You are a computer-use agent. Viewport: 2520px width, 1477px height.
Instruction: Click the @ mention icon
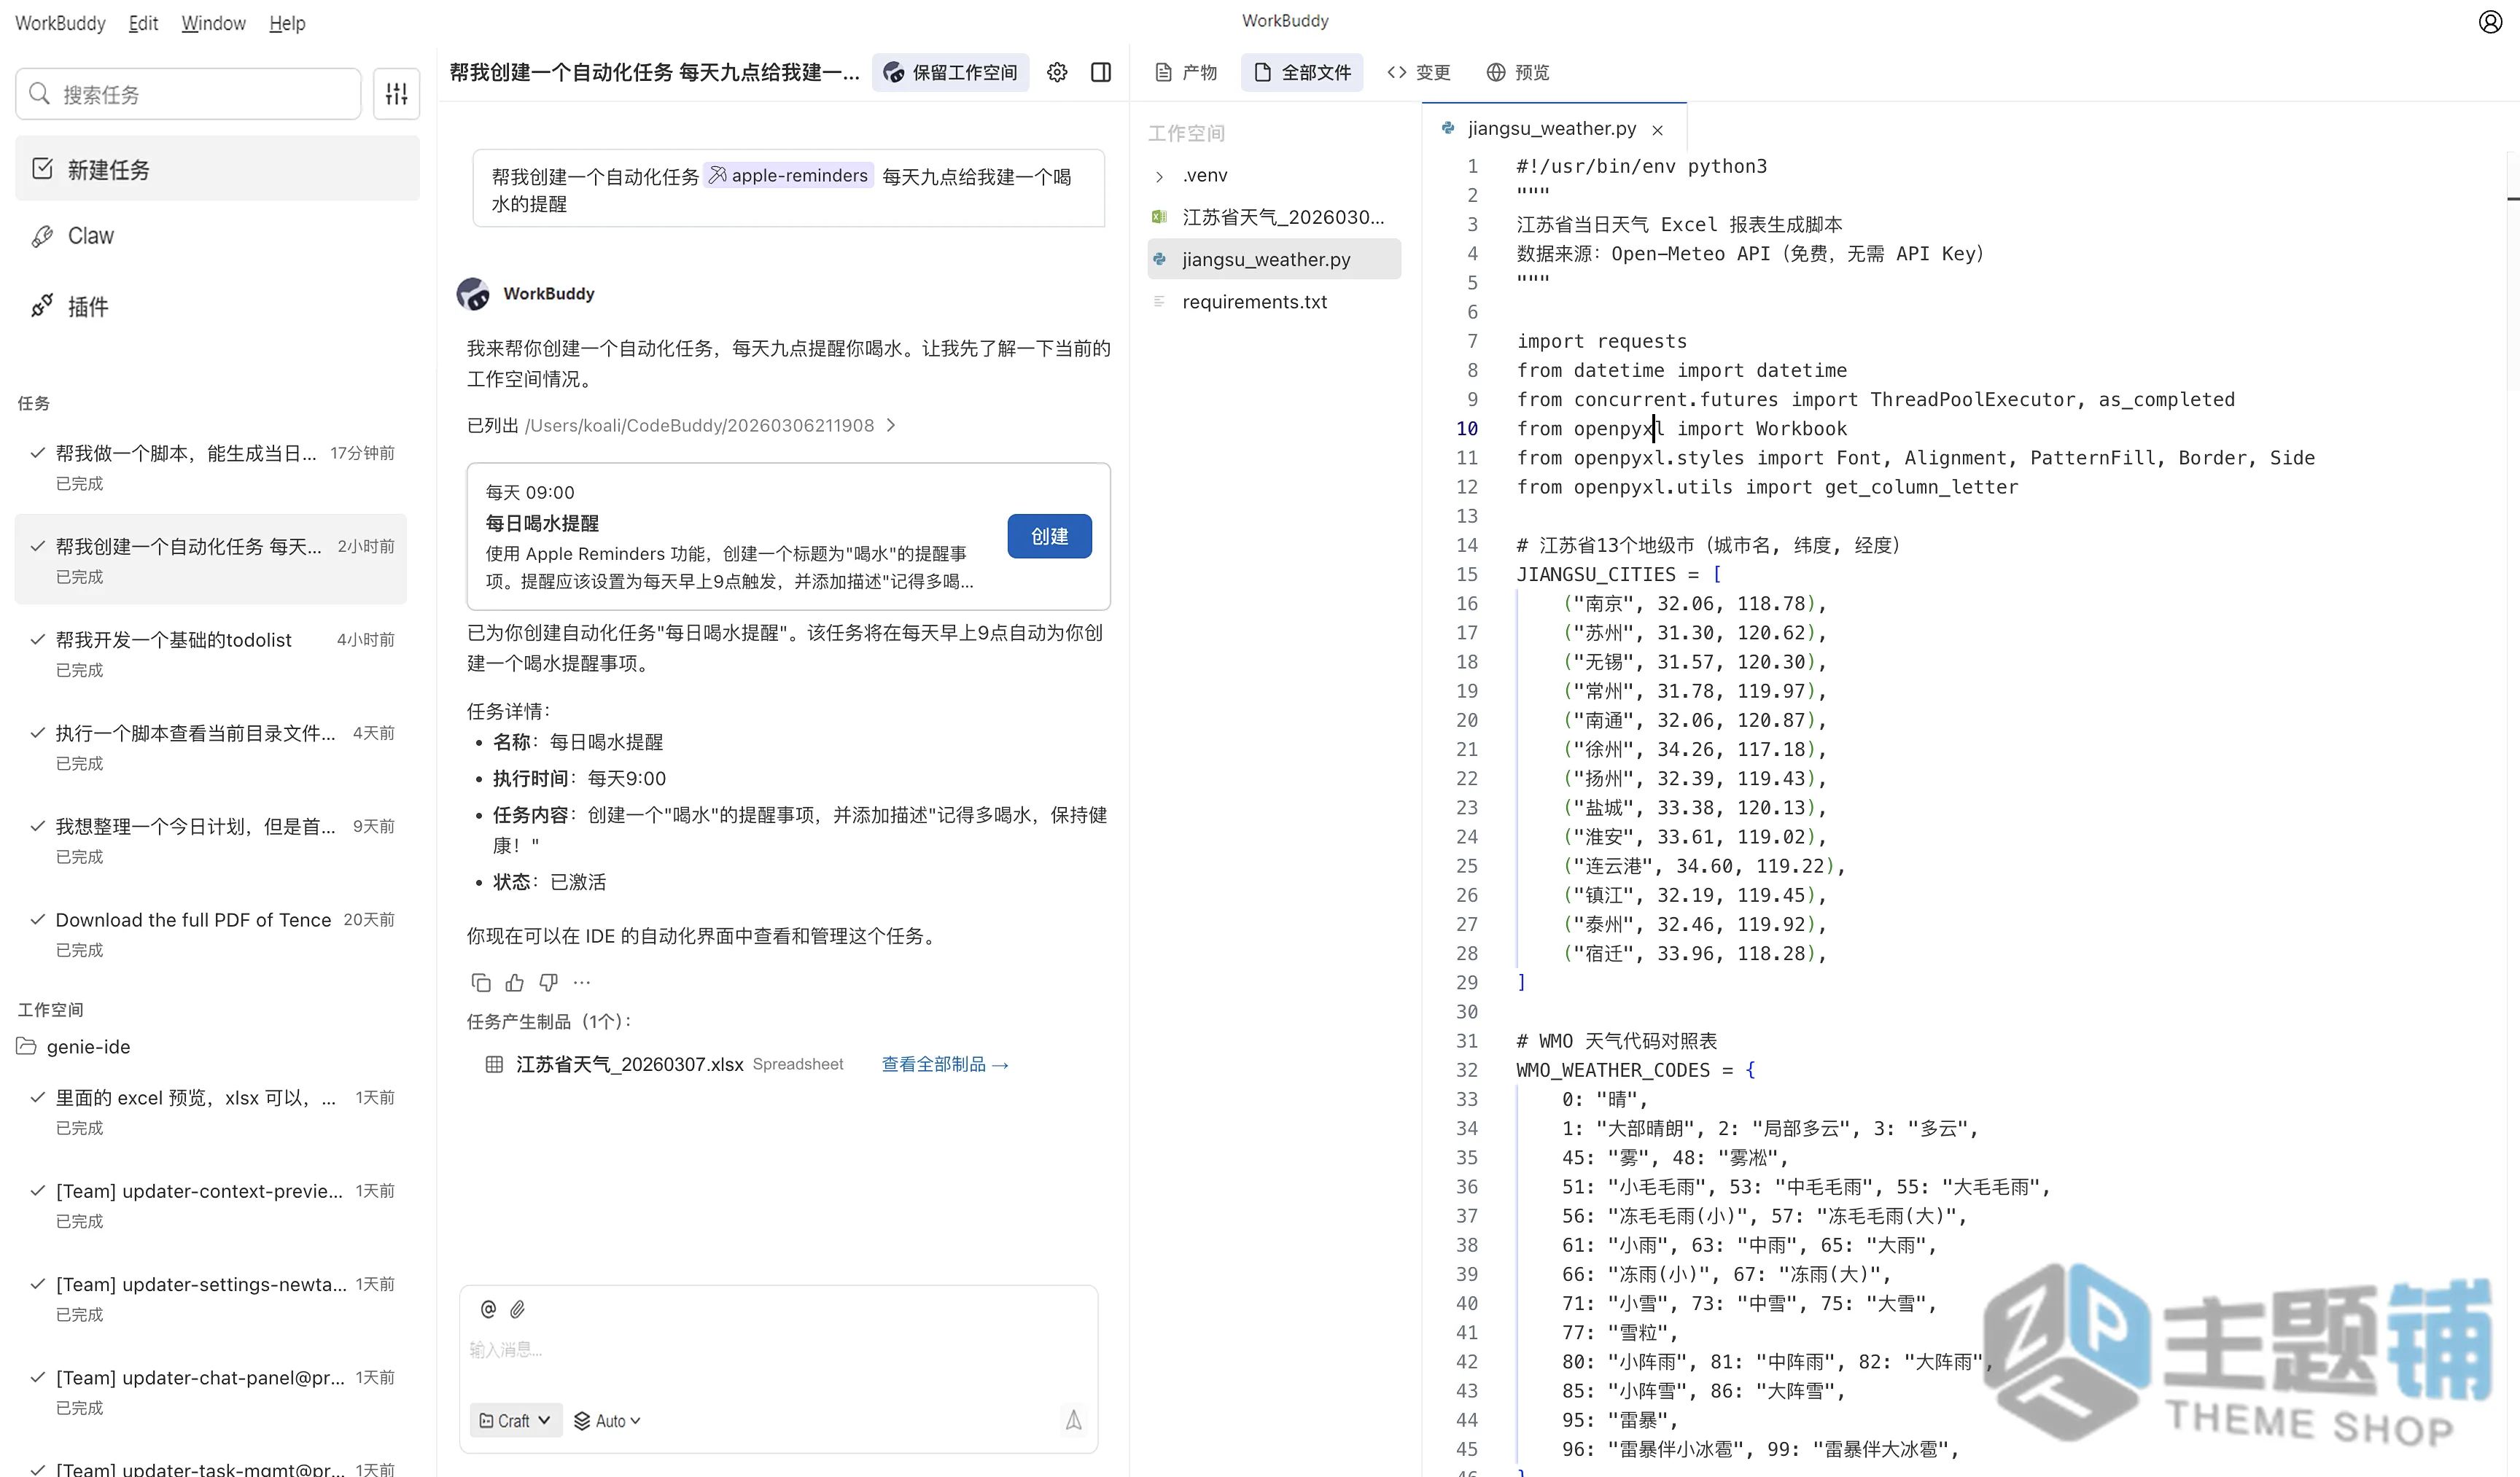[x=488, y=1309]
